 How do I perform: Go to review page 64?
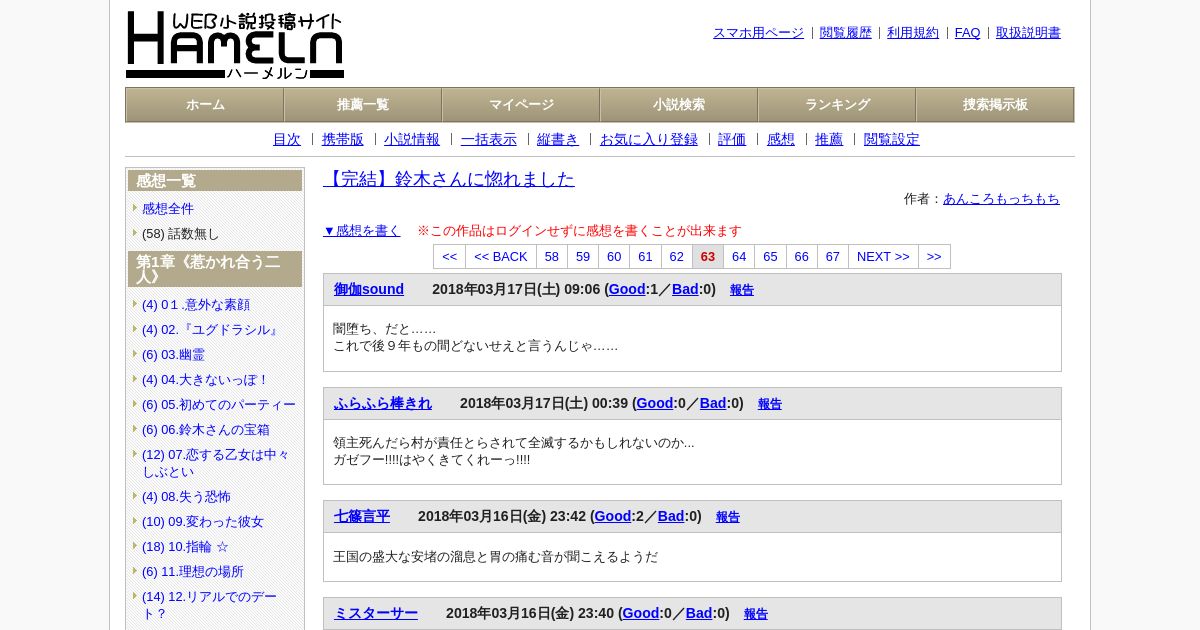tap(739, 257)
